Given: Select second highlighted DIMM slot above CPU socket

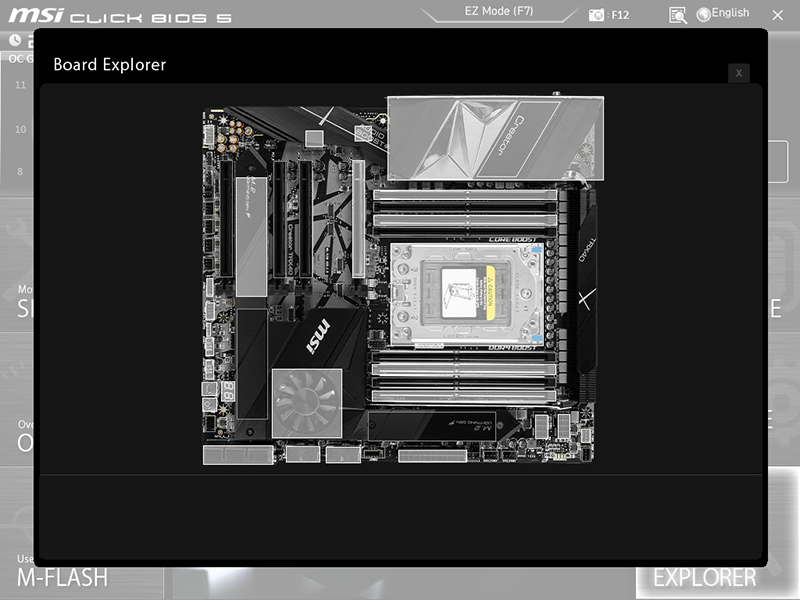Looking at the screenshot, I should click(x=465, y=220).
